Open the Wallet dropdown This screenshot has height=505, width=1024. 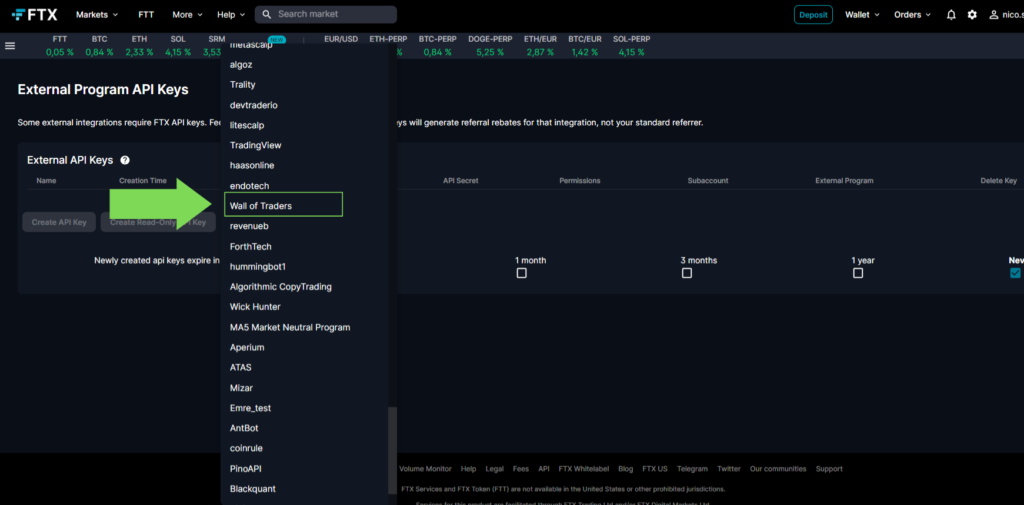[x=862, y=15]
